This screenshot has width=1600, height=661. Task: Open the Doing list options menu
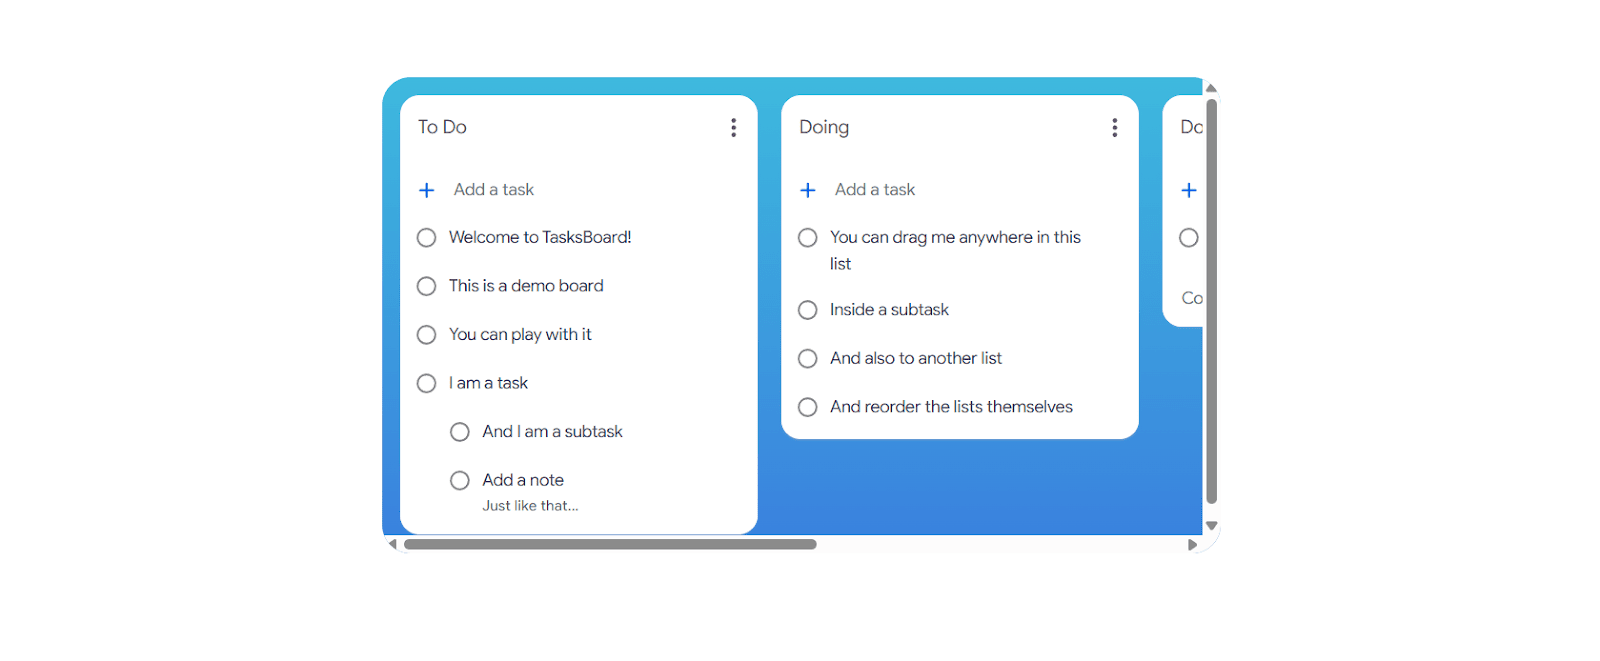[x=1114, y=127]
